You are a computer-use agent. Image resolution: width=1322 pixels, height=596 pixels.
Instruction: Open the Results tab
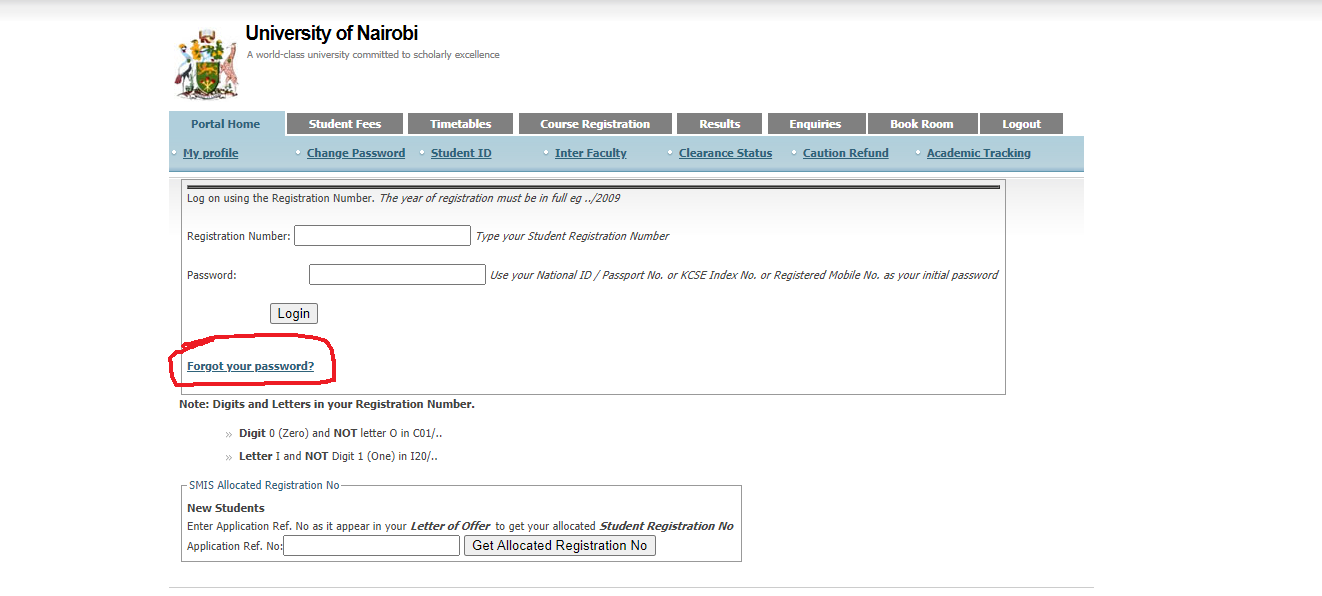[720, 124]
